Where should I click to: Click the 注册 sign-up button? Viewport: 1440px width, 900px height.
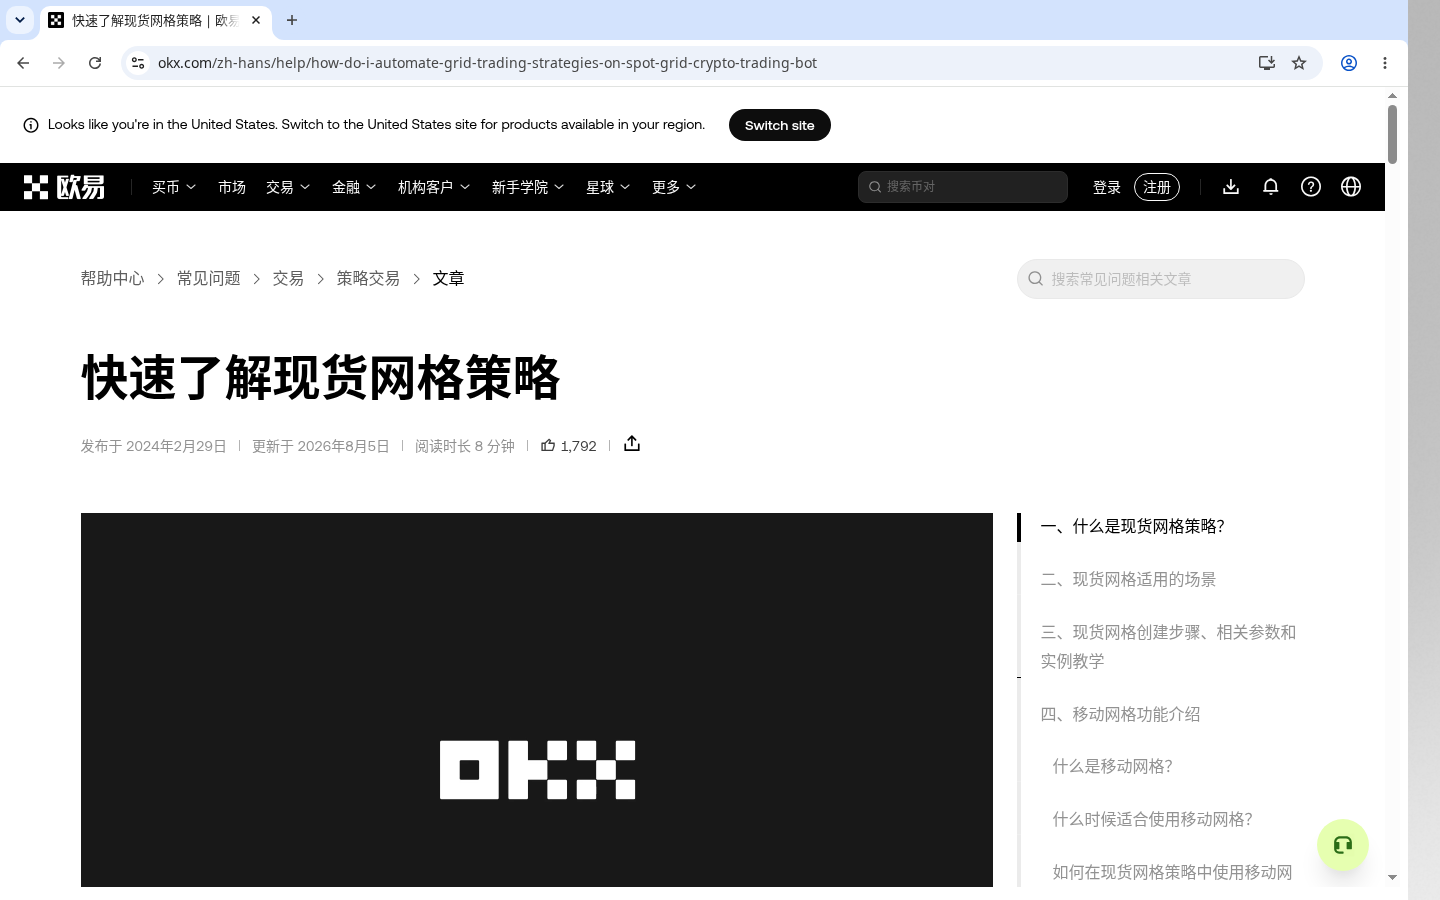tap(1157, 187)
